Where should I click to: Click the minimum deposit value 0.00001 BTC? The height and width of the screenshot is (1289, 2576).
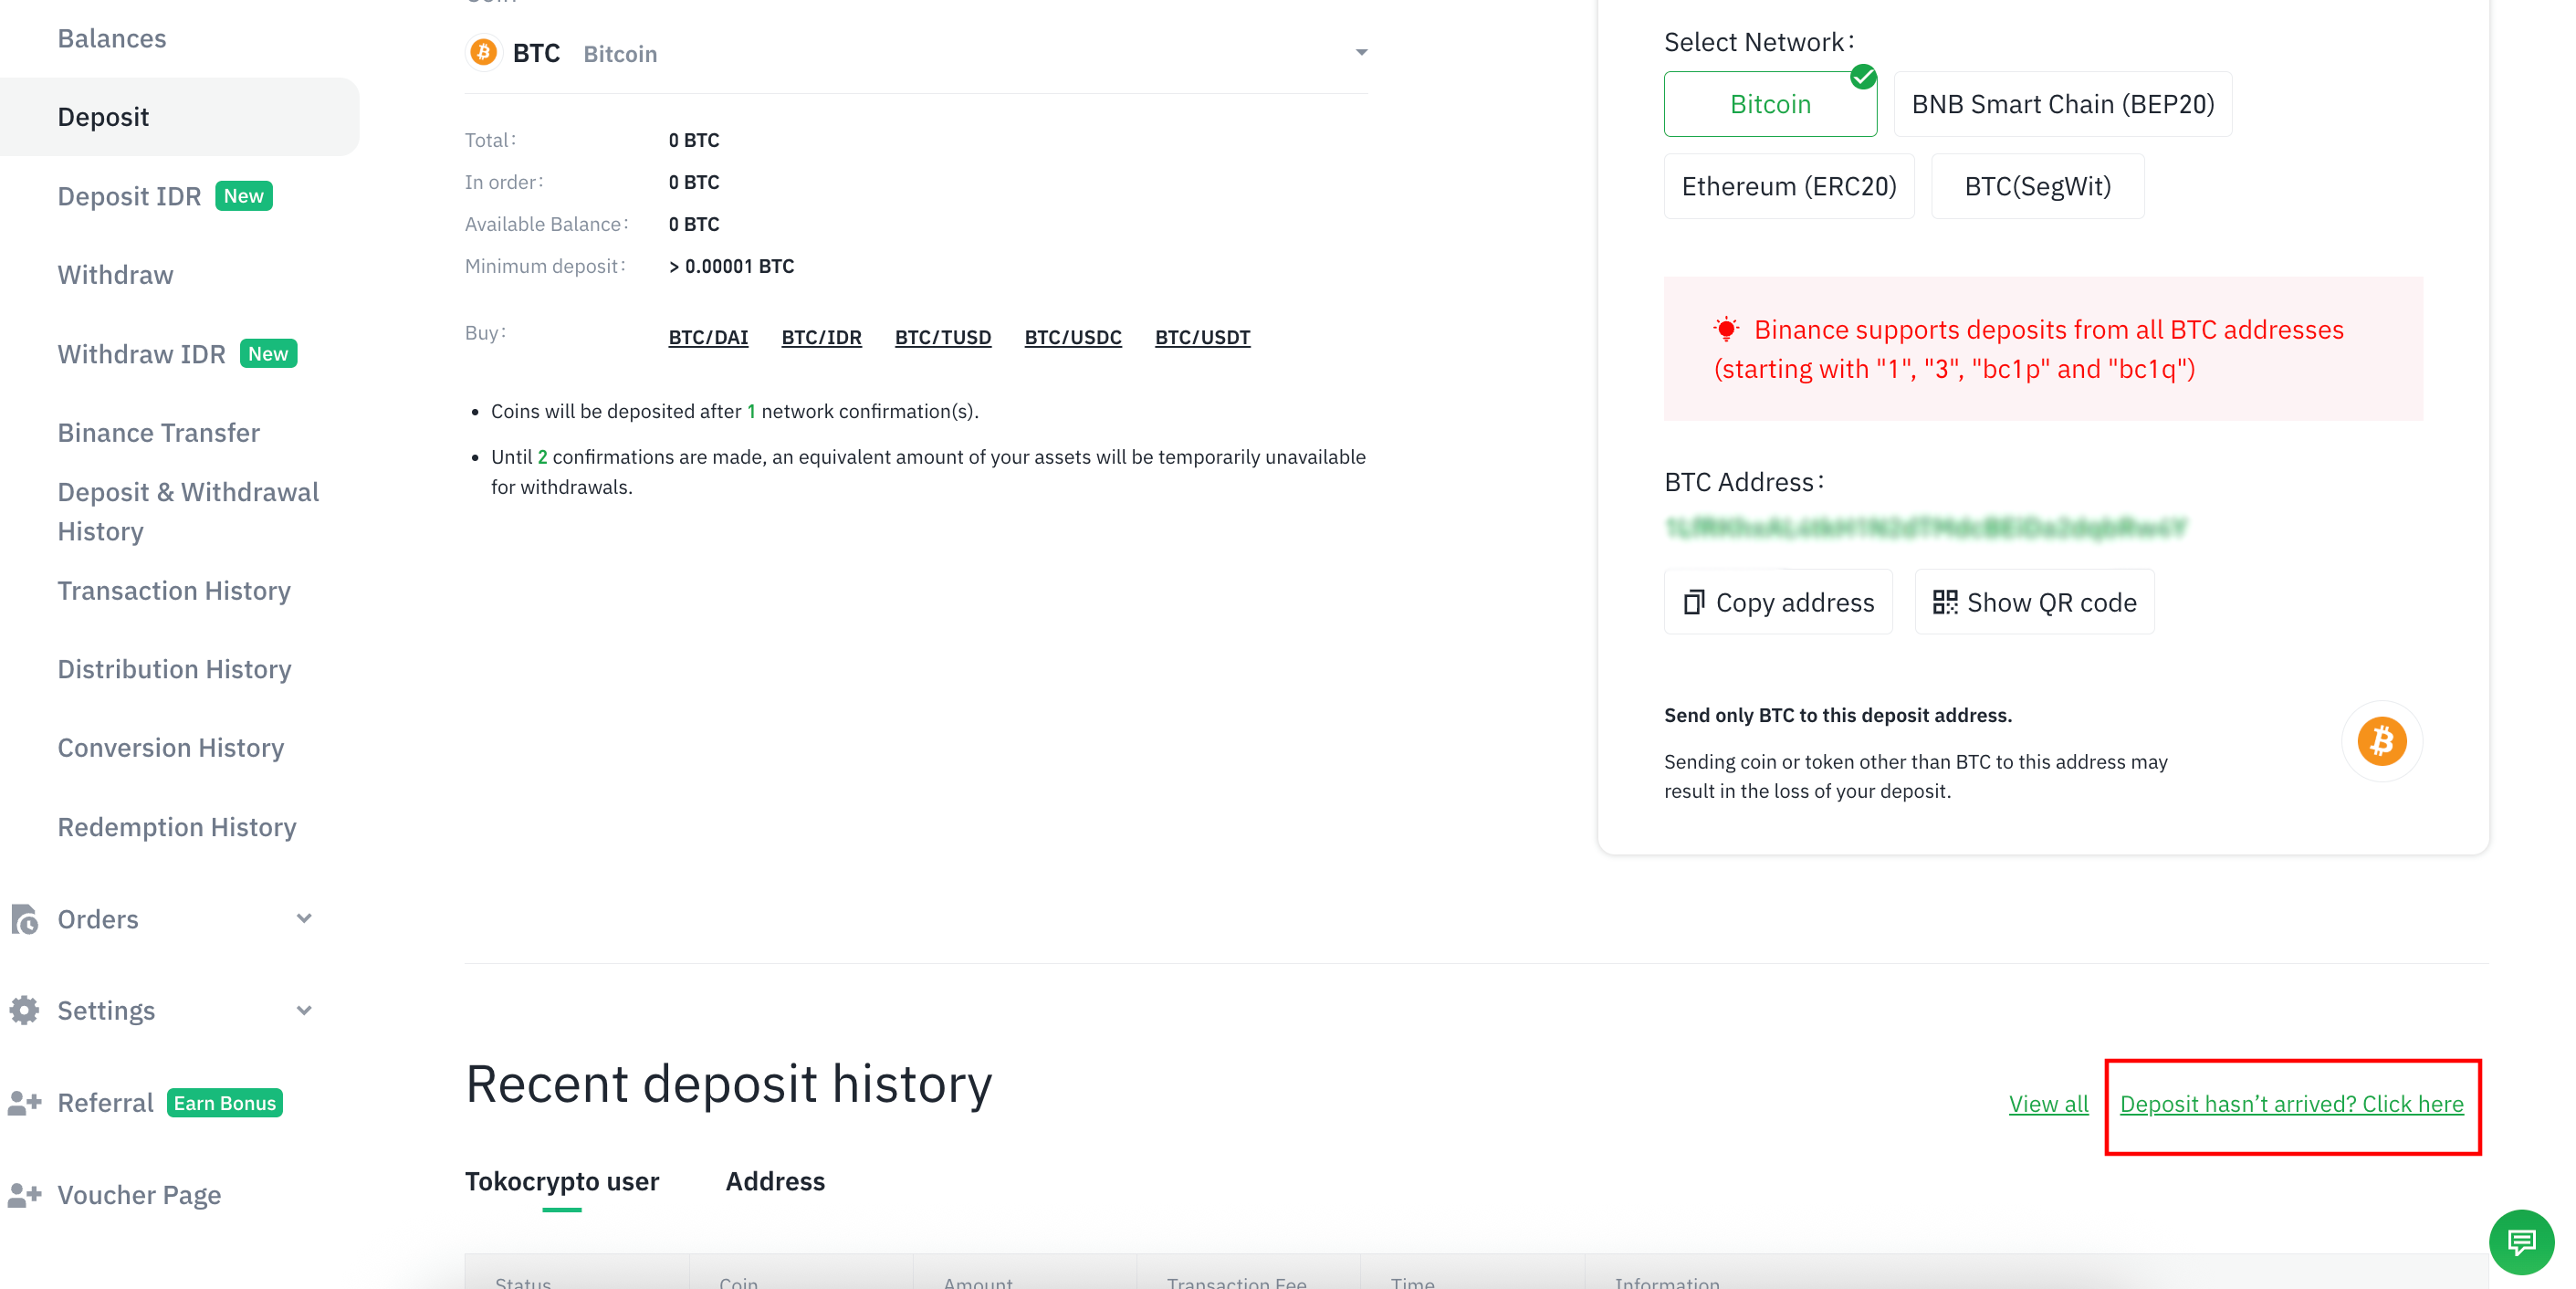point(731,266)
